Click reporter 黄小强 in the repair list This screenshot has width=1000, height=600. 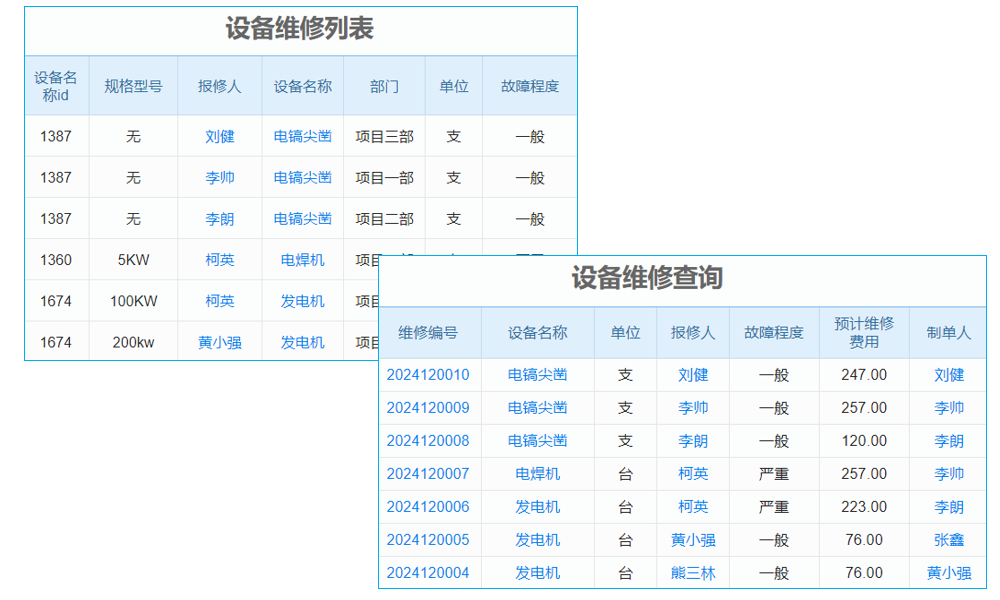point(219,341)
